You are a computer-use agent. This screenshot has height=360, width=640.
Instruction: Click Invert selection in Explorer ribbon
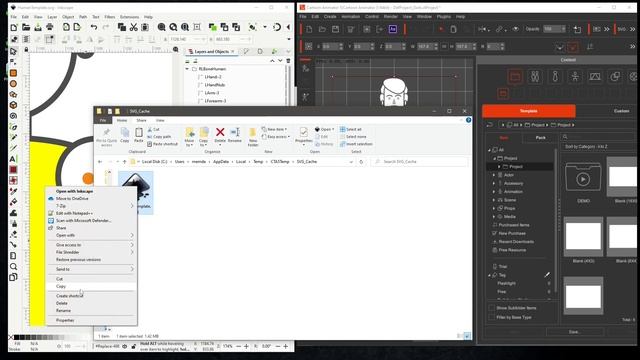click(x=356, y=144)
